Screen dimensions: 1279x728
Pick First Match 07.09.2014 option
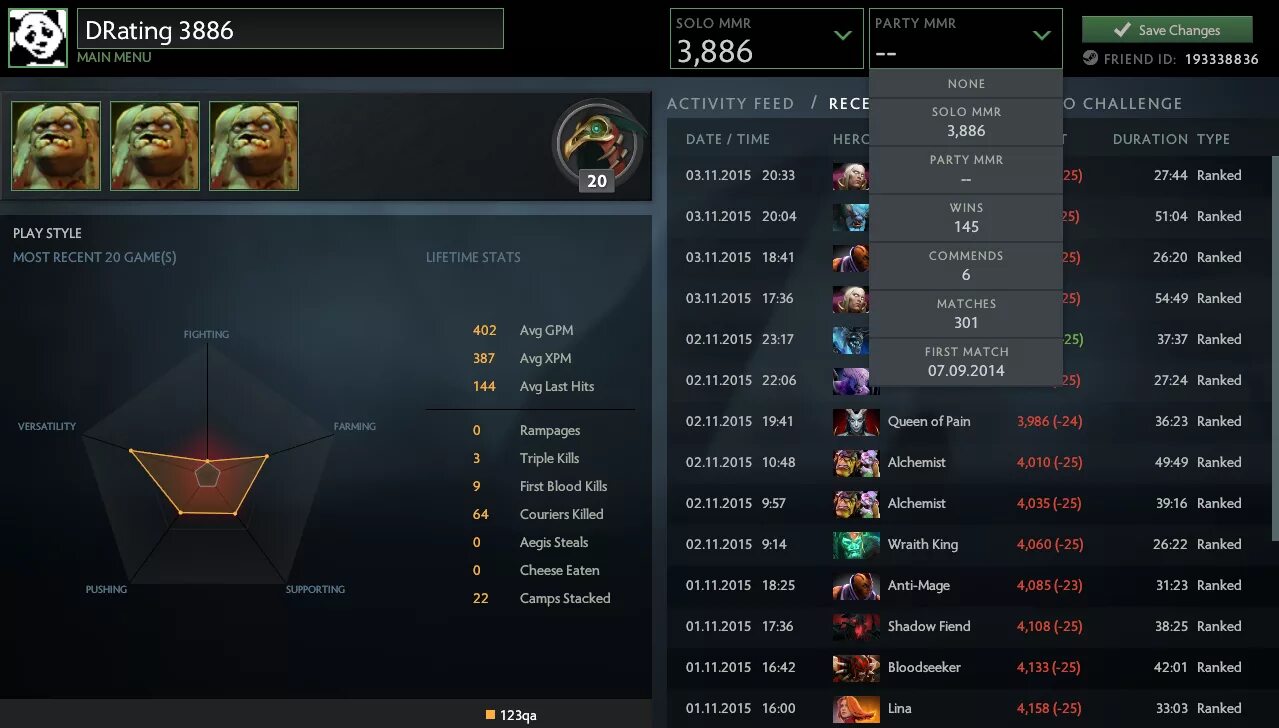966,362
